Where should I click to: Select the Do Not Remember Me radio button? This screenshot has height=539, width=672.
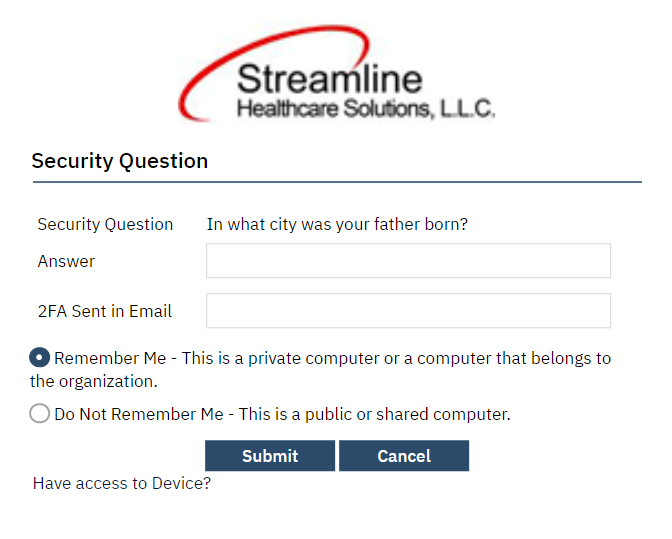(40, 413)
